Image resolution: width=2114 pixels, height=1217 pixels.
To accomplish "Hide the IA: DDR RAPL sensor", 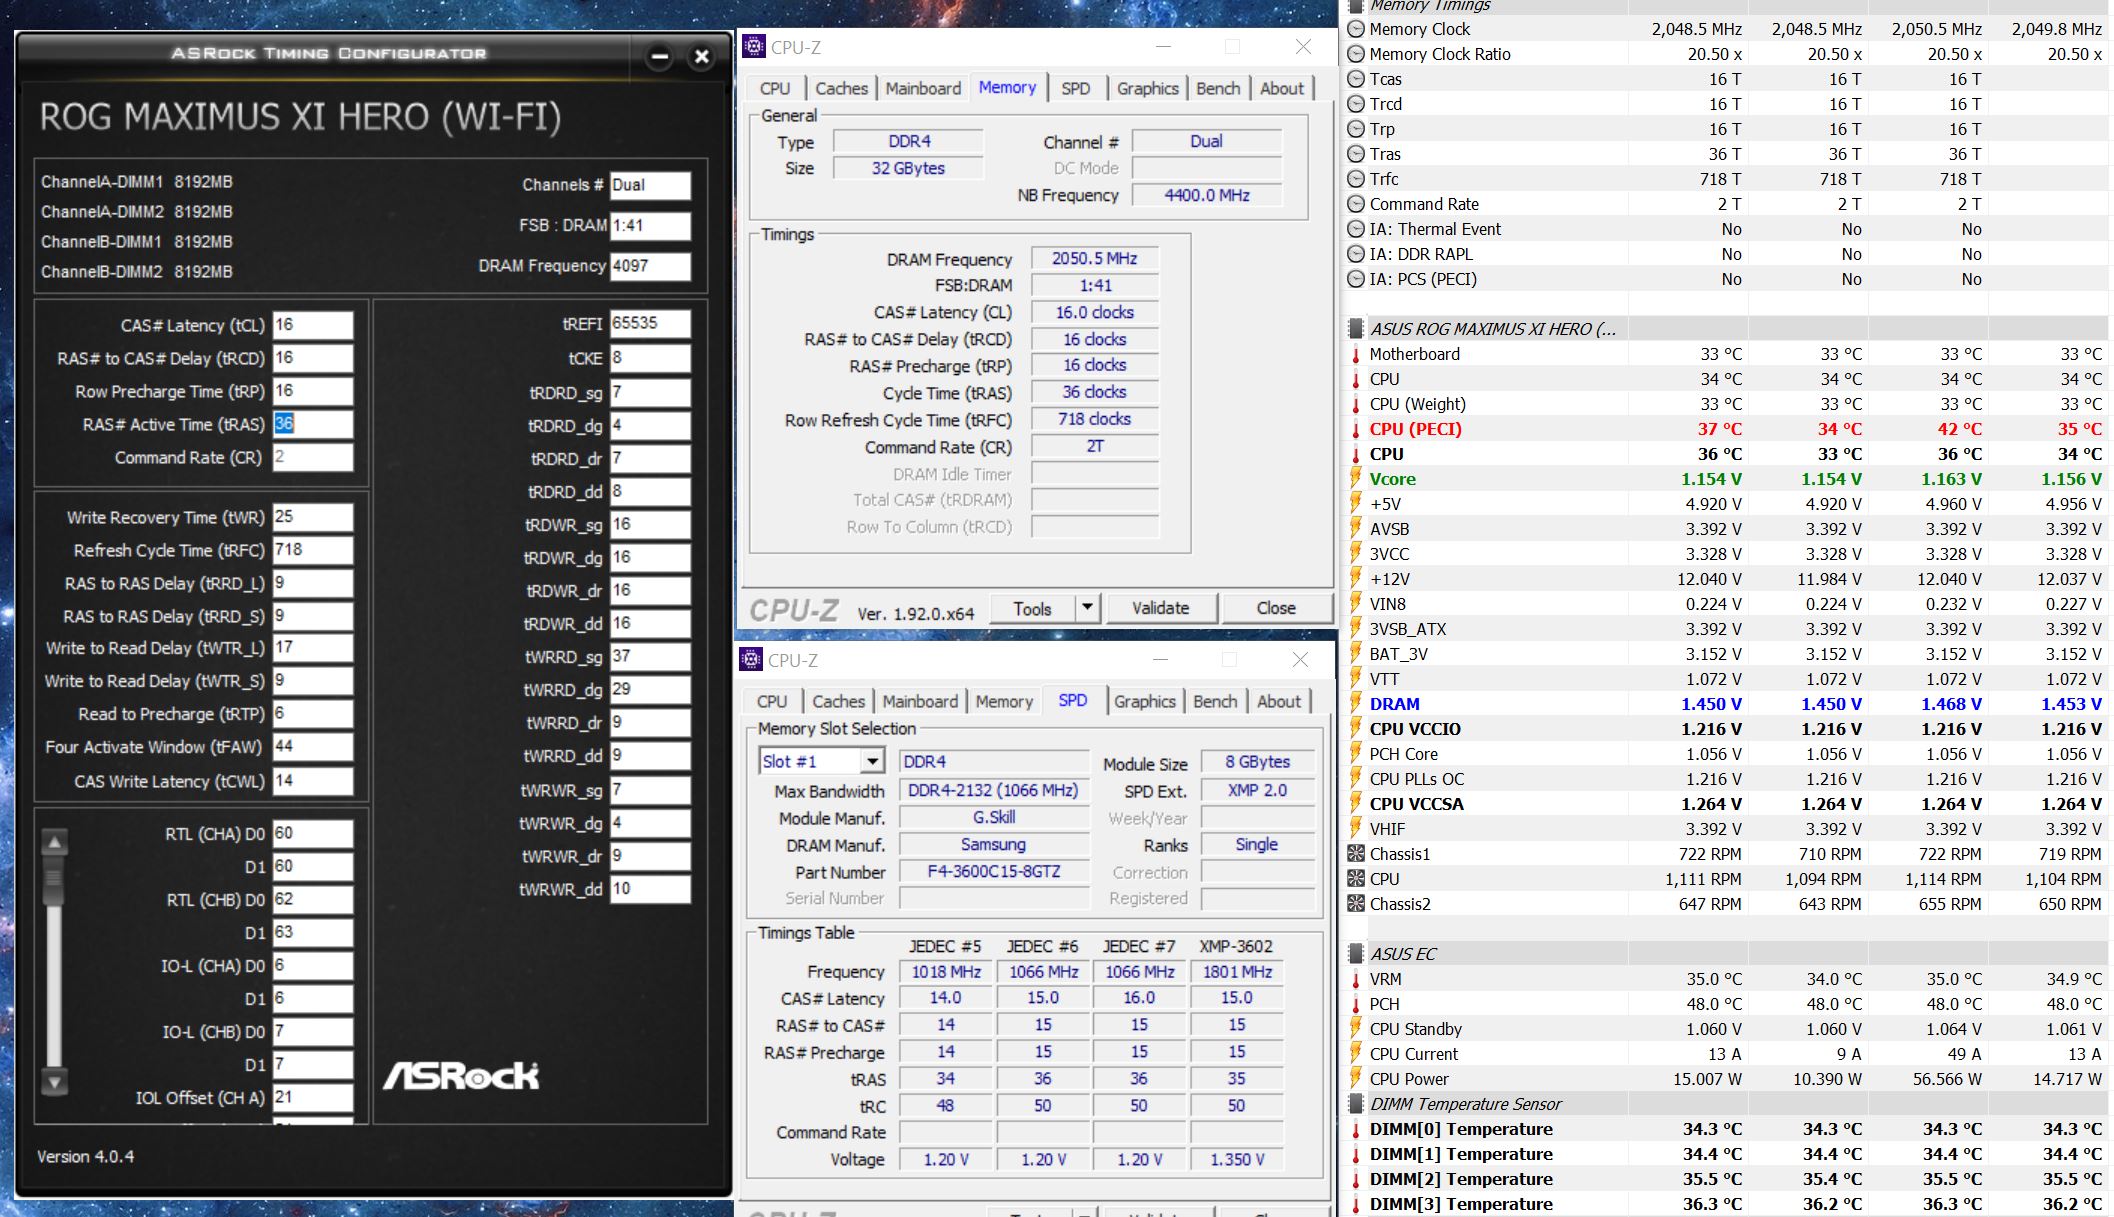I will pyautogui.click(x=1357, y=254).
